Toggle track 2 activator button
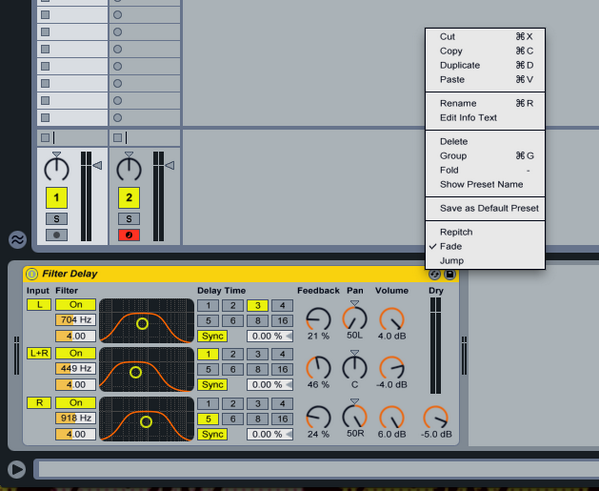Image resolution: width=599 pixels, height=491 pixels. 129,198
